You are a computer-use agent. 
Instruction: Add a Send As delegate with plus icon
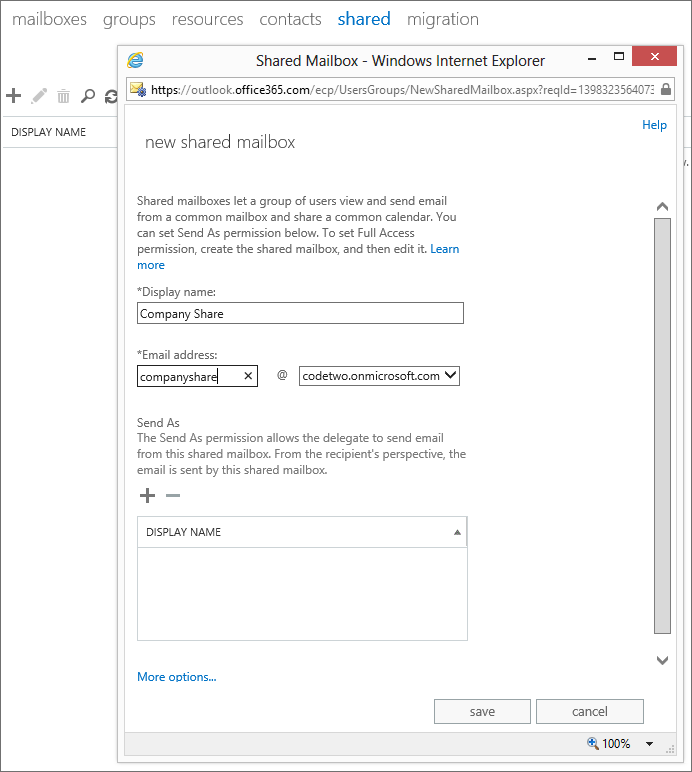click(x=147, y=495)
